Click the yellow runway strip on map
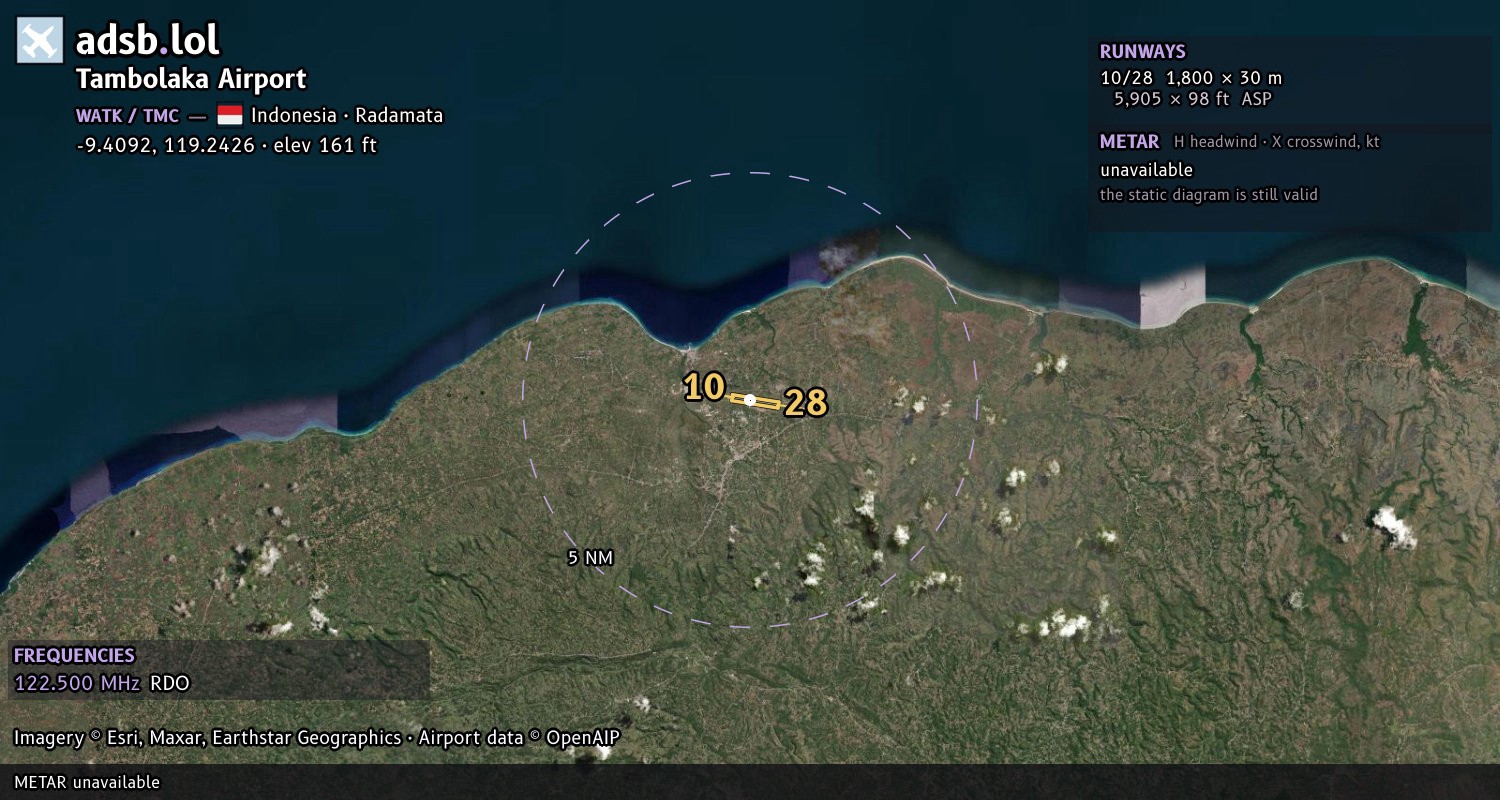 pos(755,401)
